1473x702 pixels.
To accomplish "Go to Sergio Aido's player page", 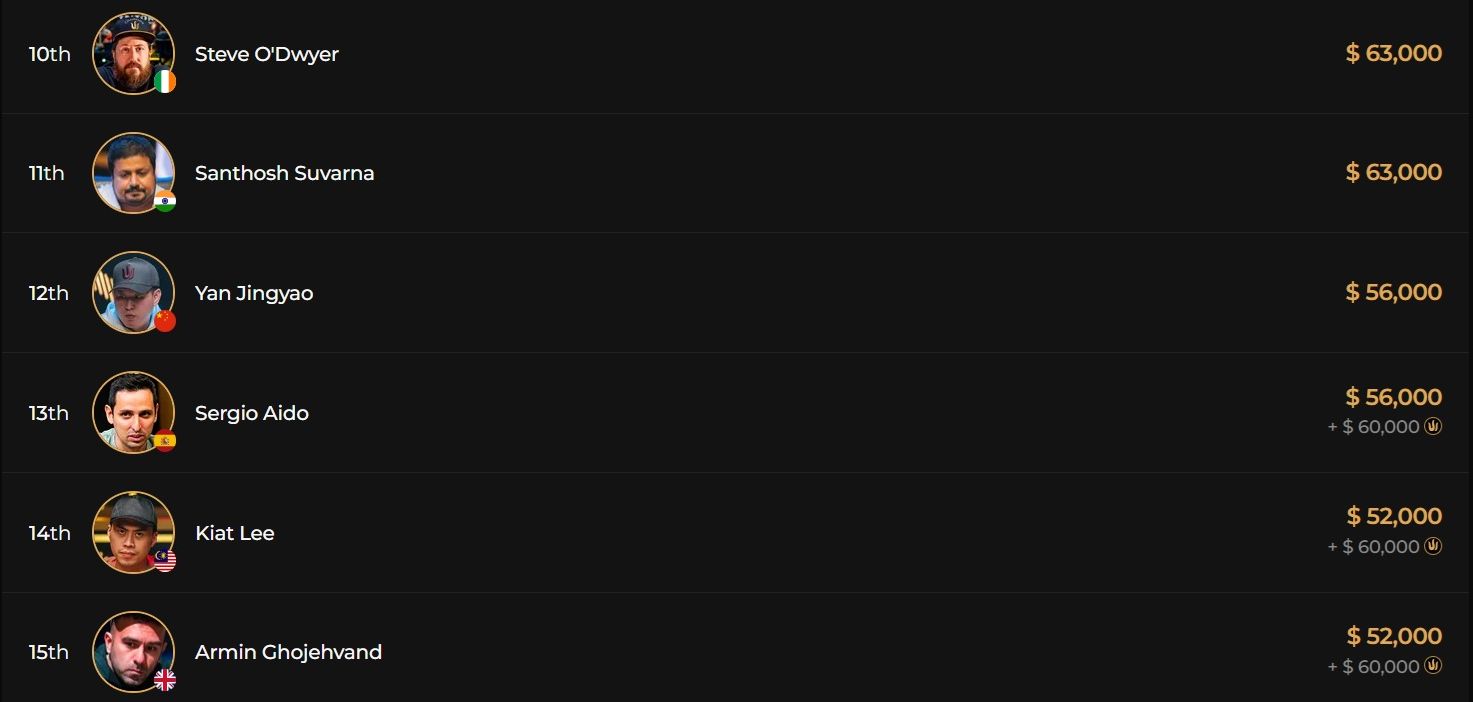I will click(252, 413).
